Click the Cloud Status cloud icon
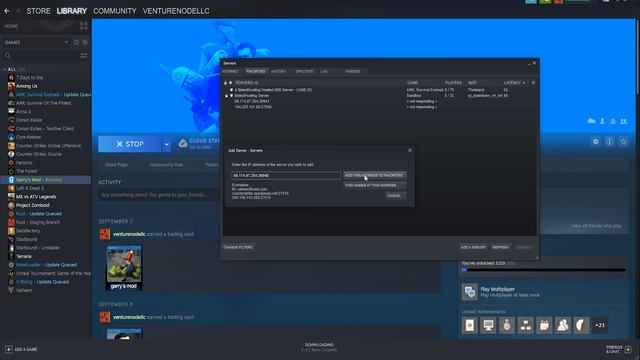The width and height of the screenshot is (640, 360). click(183, 143)
